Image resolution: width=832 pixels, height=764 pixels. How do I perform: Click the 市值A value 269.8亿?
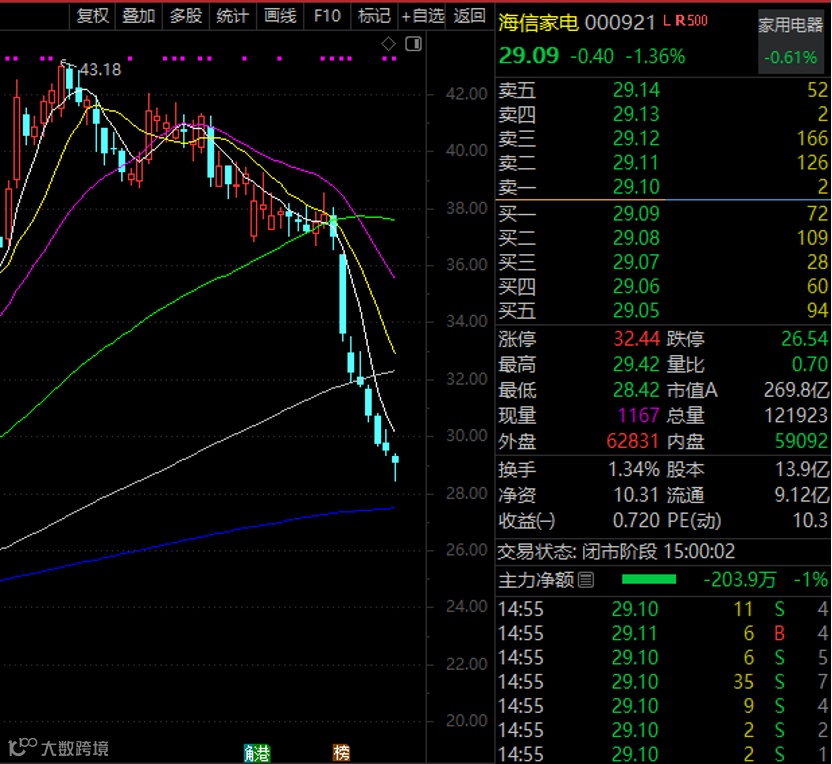[796, 390]
